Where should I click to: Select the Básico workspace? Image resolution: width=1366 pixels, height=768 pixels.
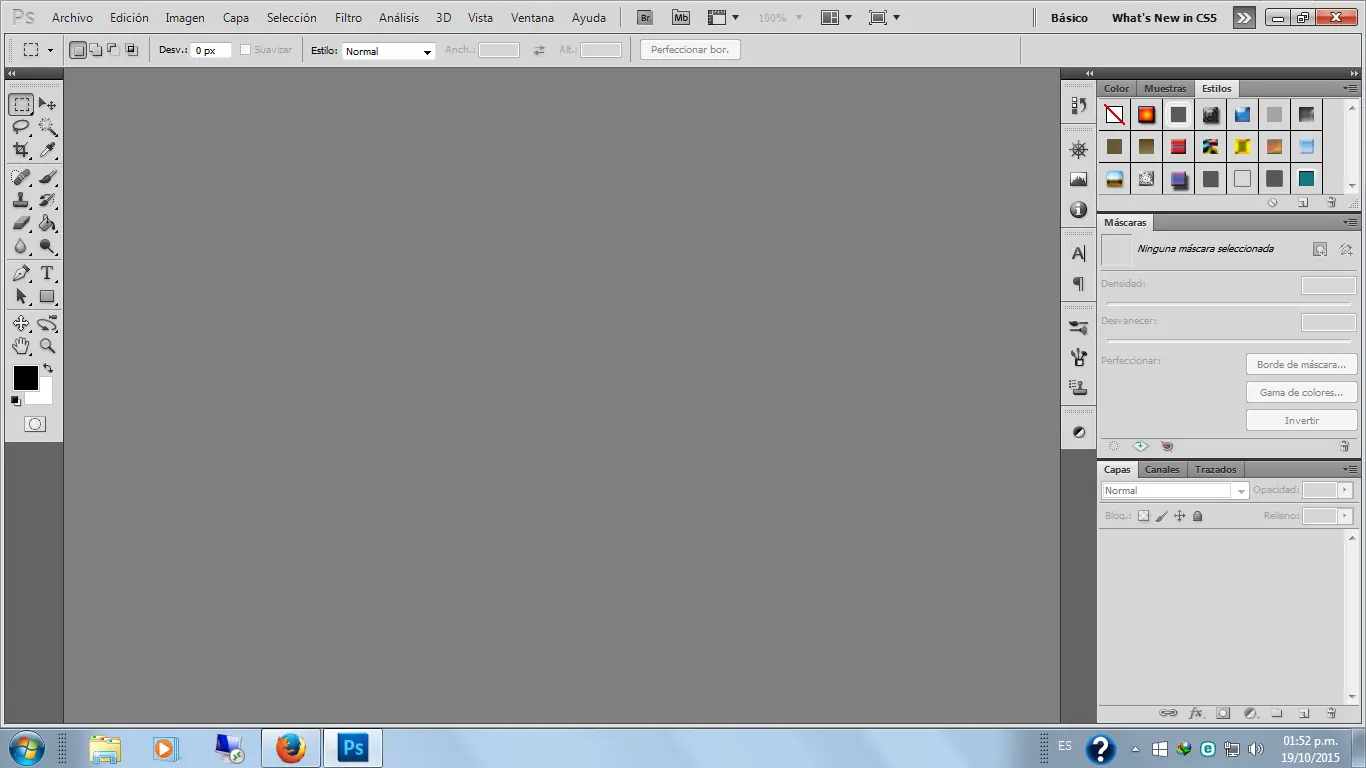pos(1069,18)
